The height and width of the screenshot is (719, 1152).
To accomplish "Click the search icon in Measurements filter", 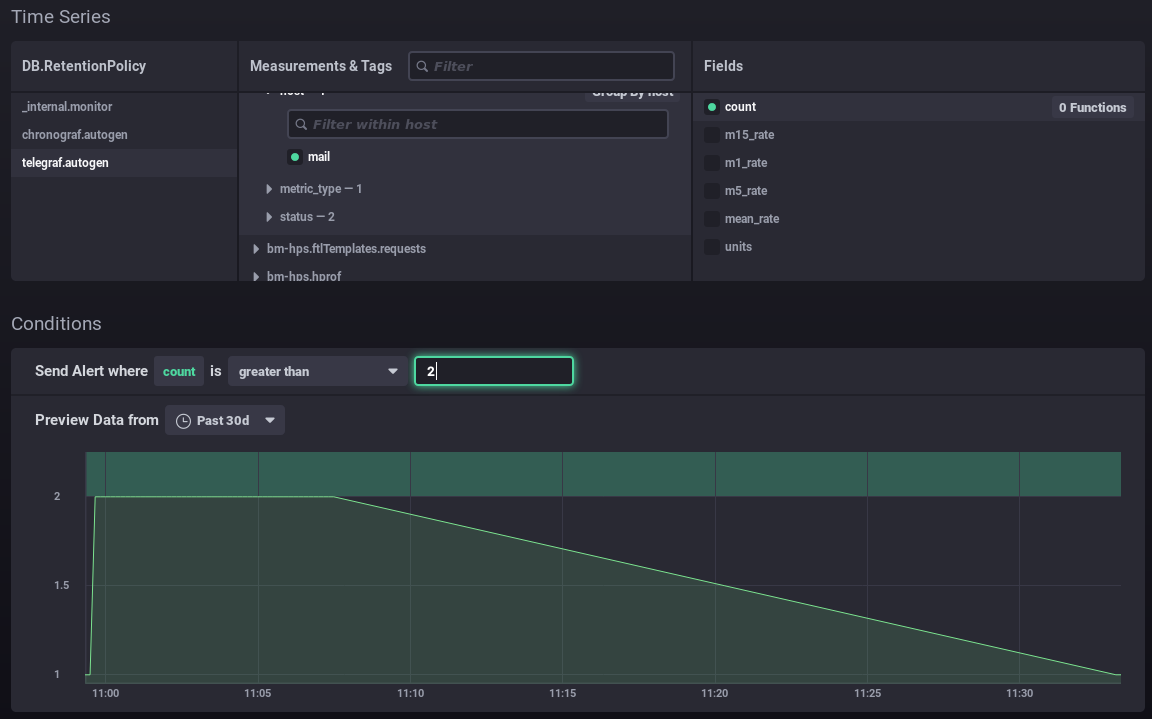I will 423,66.
